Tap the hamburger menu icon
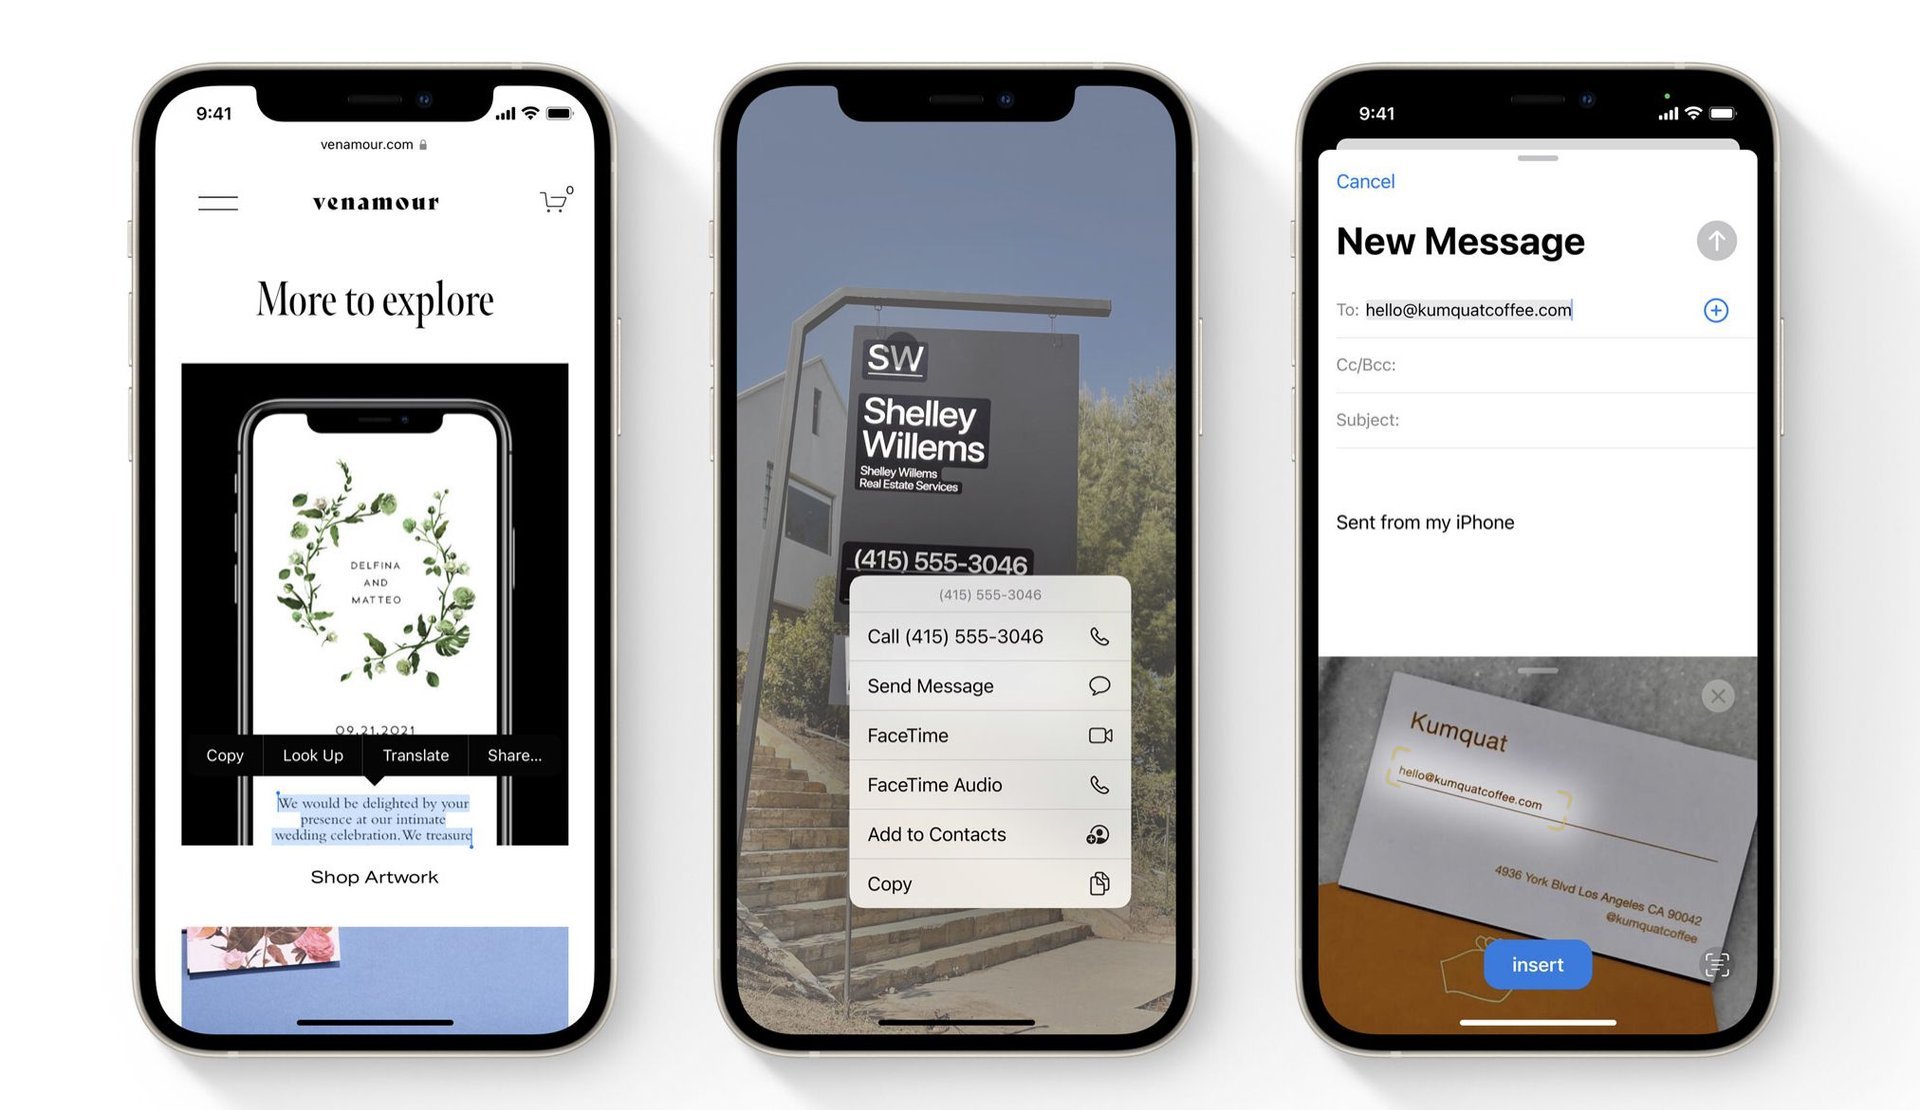The image size is (1920, 1110). click(x=217, y=201)
